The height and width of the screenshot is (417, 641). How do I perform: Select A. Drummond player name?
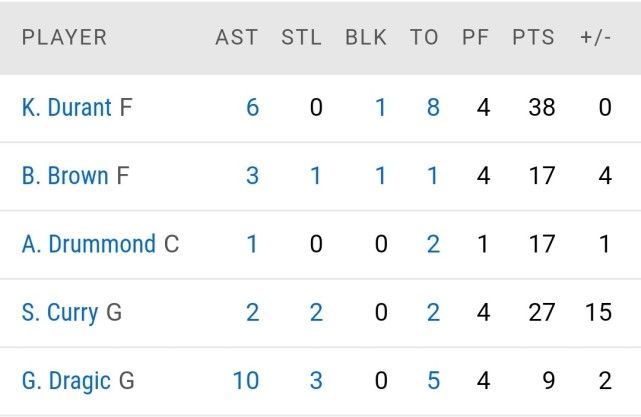89,244
